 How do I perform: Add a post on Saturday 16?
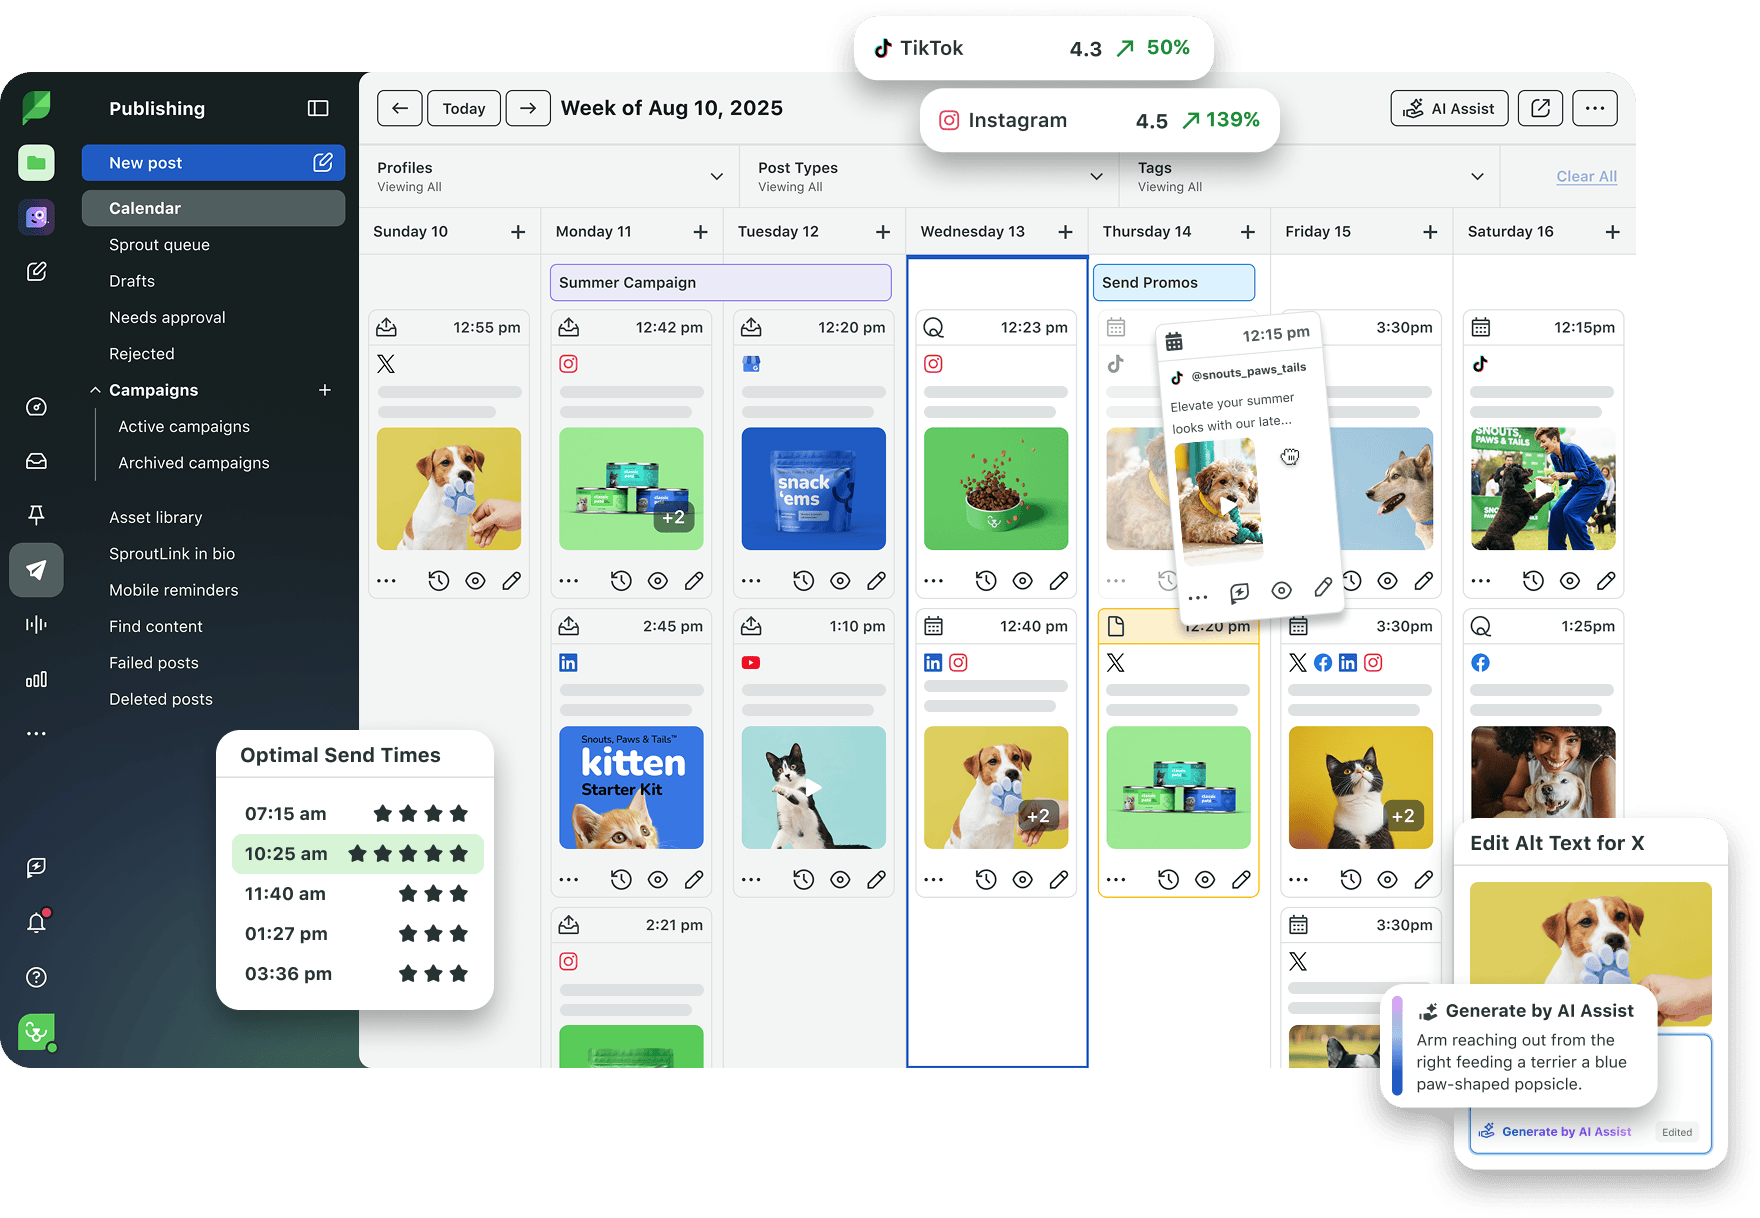coord(1612,232)
